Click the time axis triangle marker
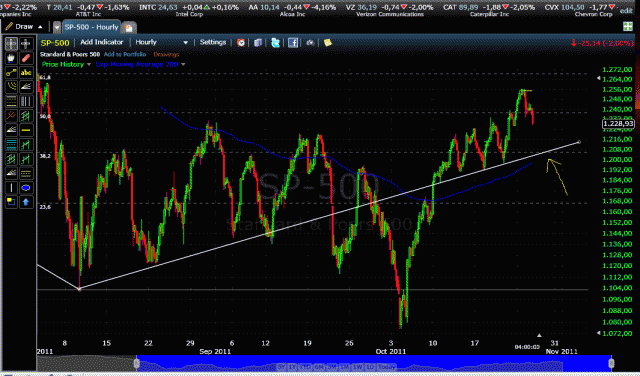This screenshot has width=640, height=376. (x=539, y=335)
